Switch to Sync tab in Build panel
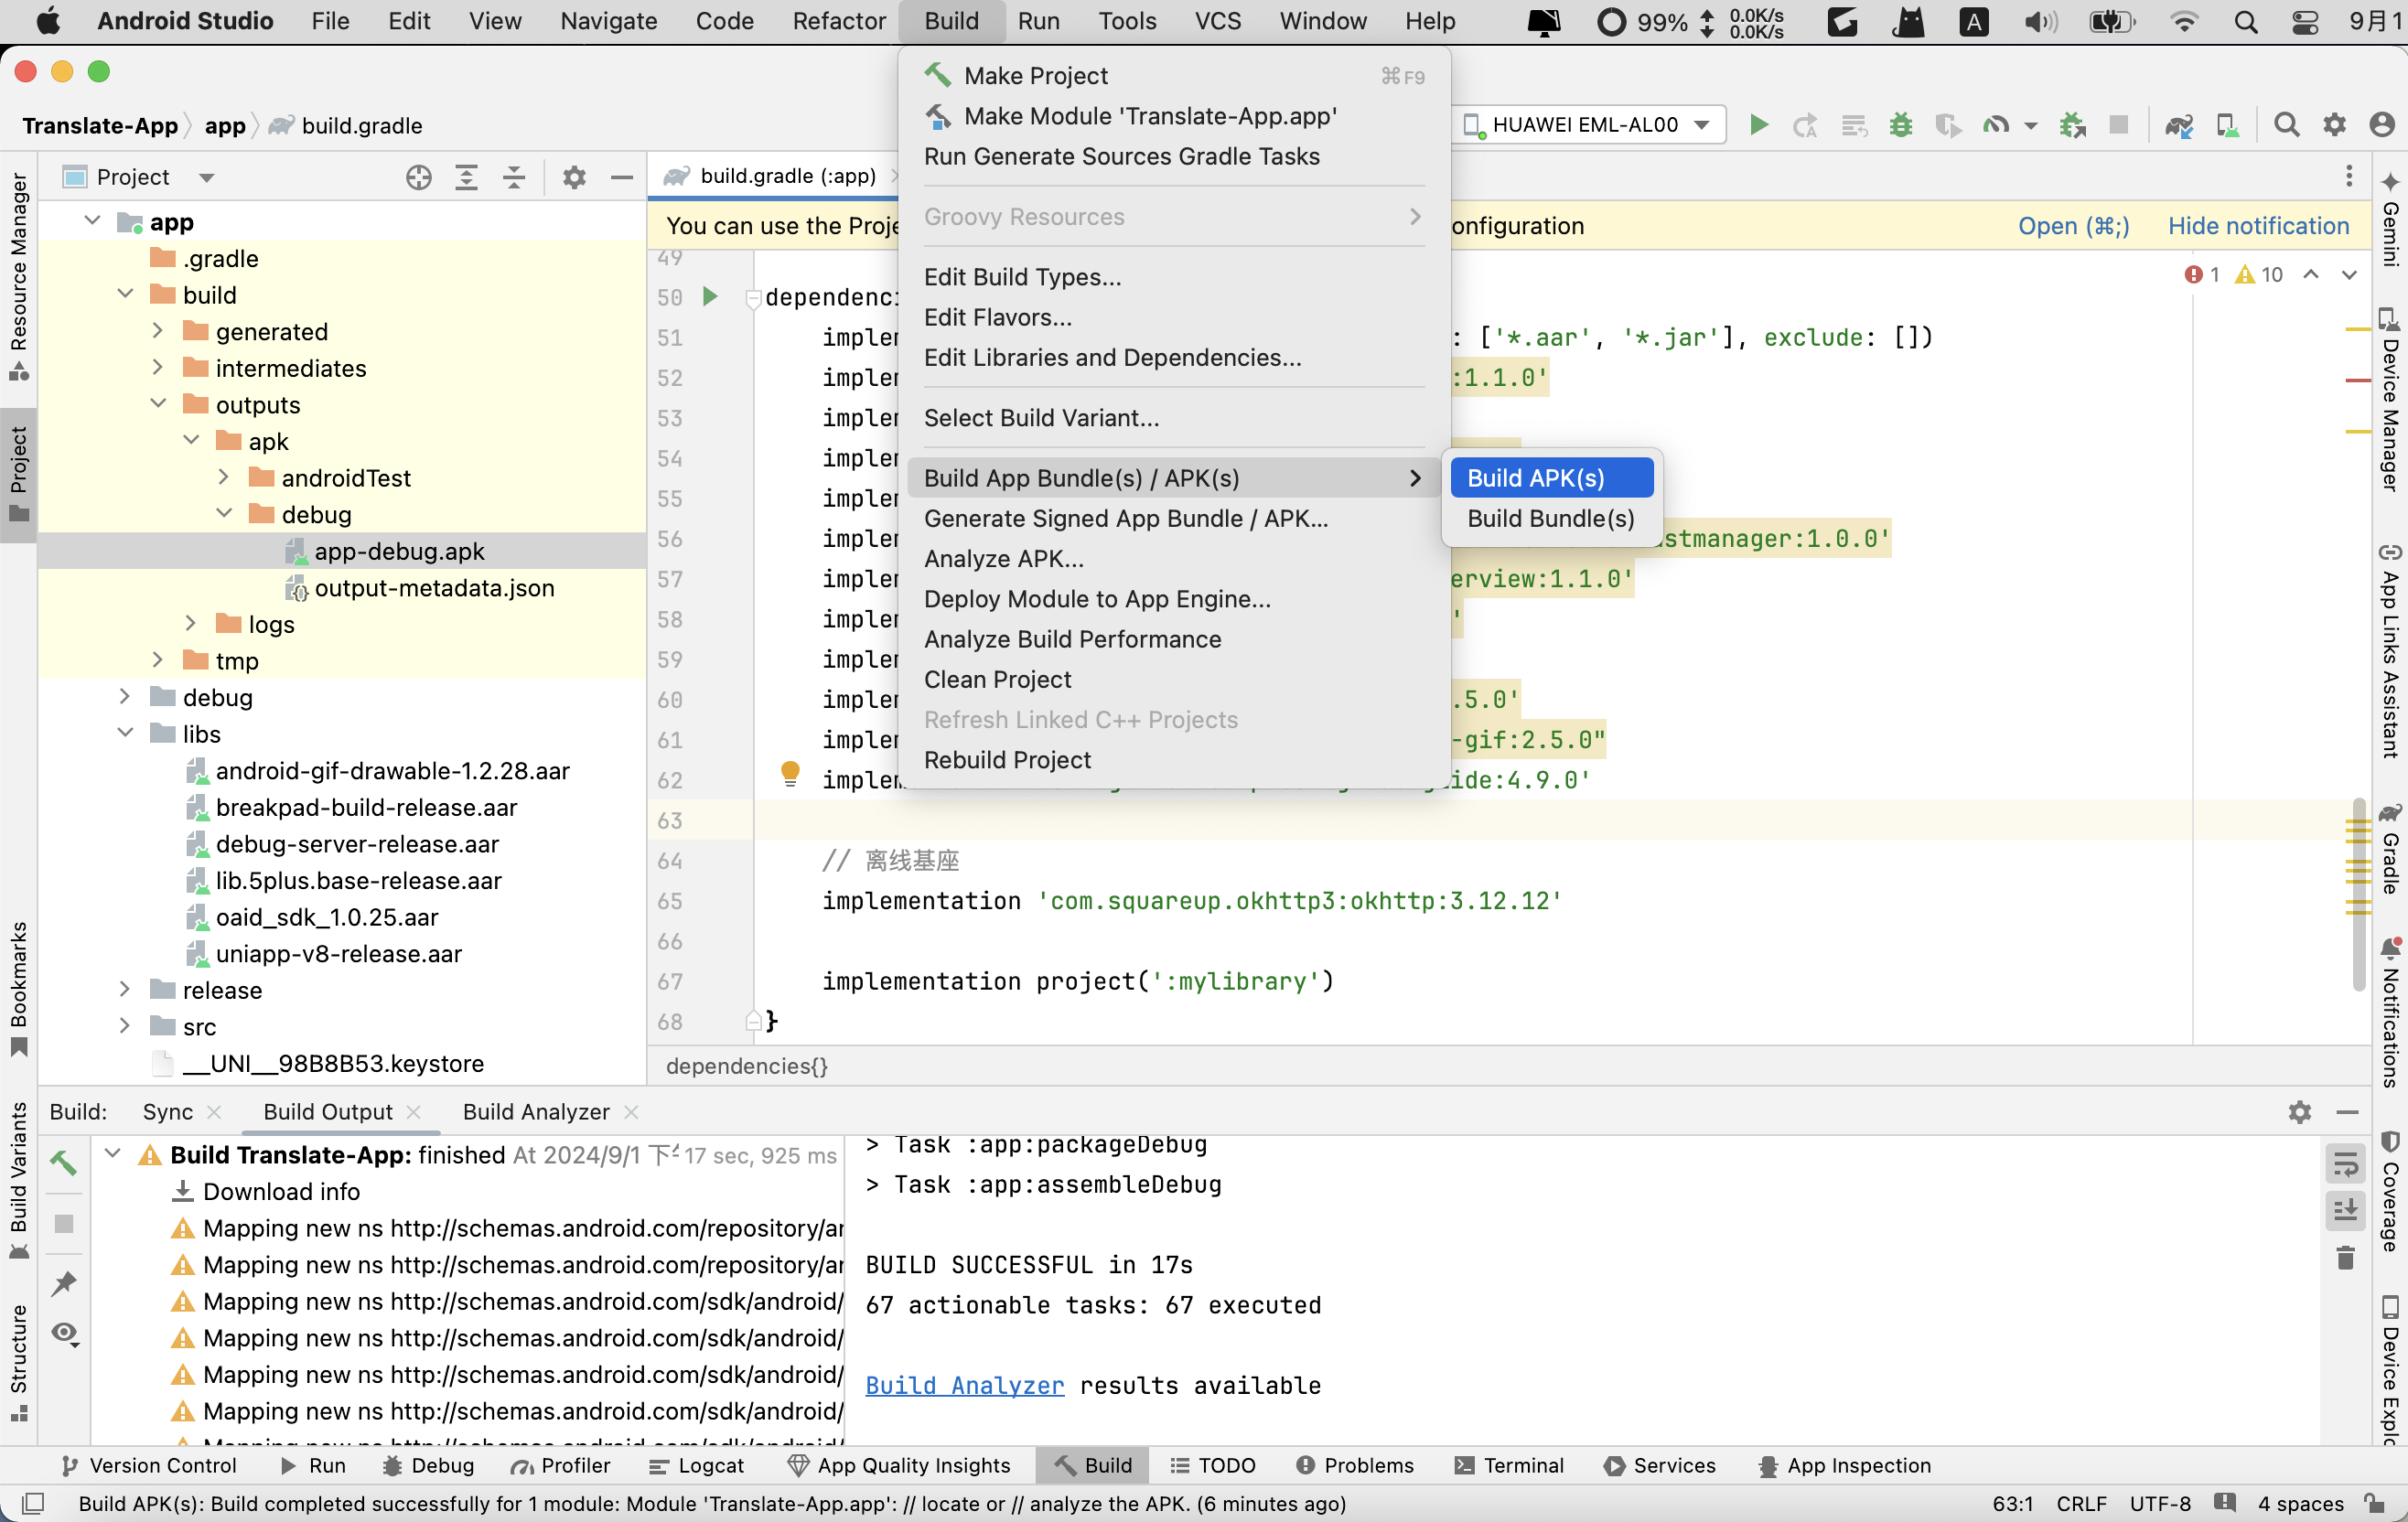 tap(167, 1112)
